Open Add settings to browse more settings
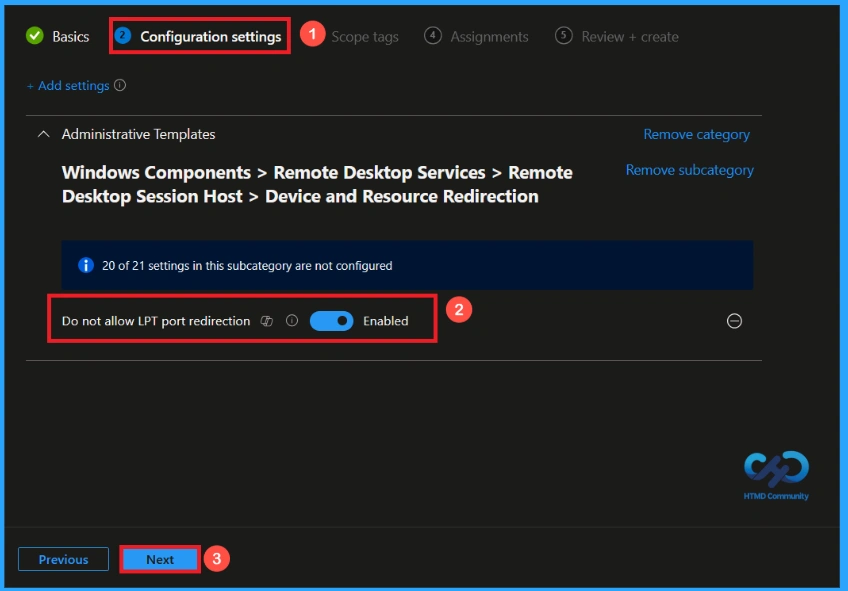Image resolution: width=848 pixels, height=591 pixels. point(70,86)
